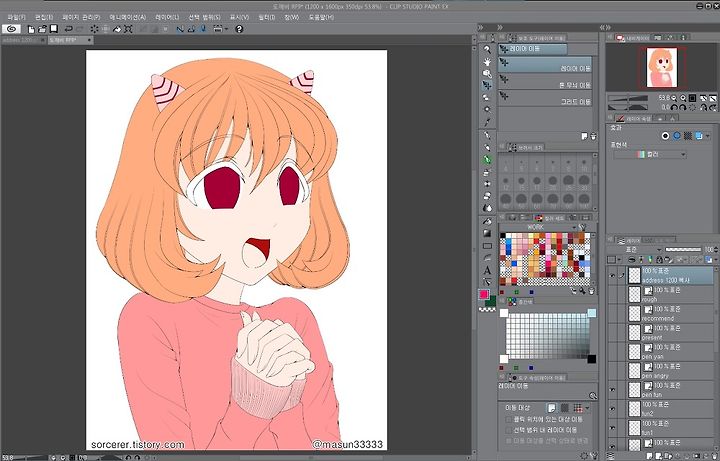The image size is (720, 461).
Task: Select the Eyedropper tool
Action: coord(487,122)
